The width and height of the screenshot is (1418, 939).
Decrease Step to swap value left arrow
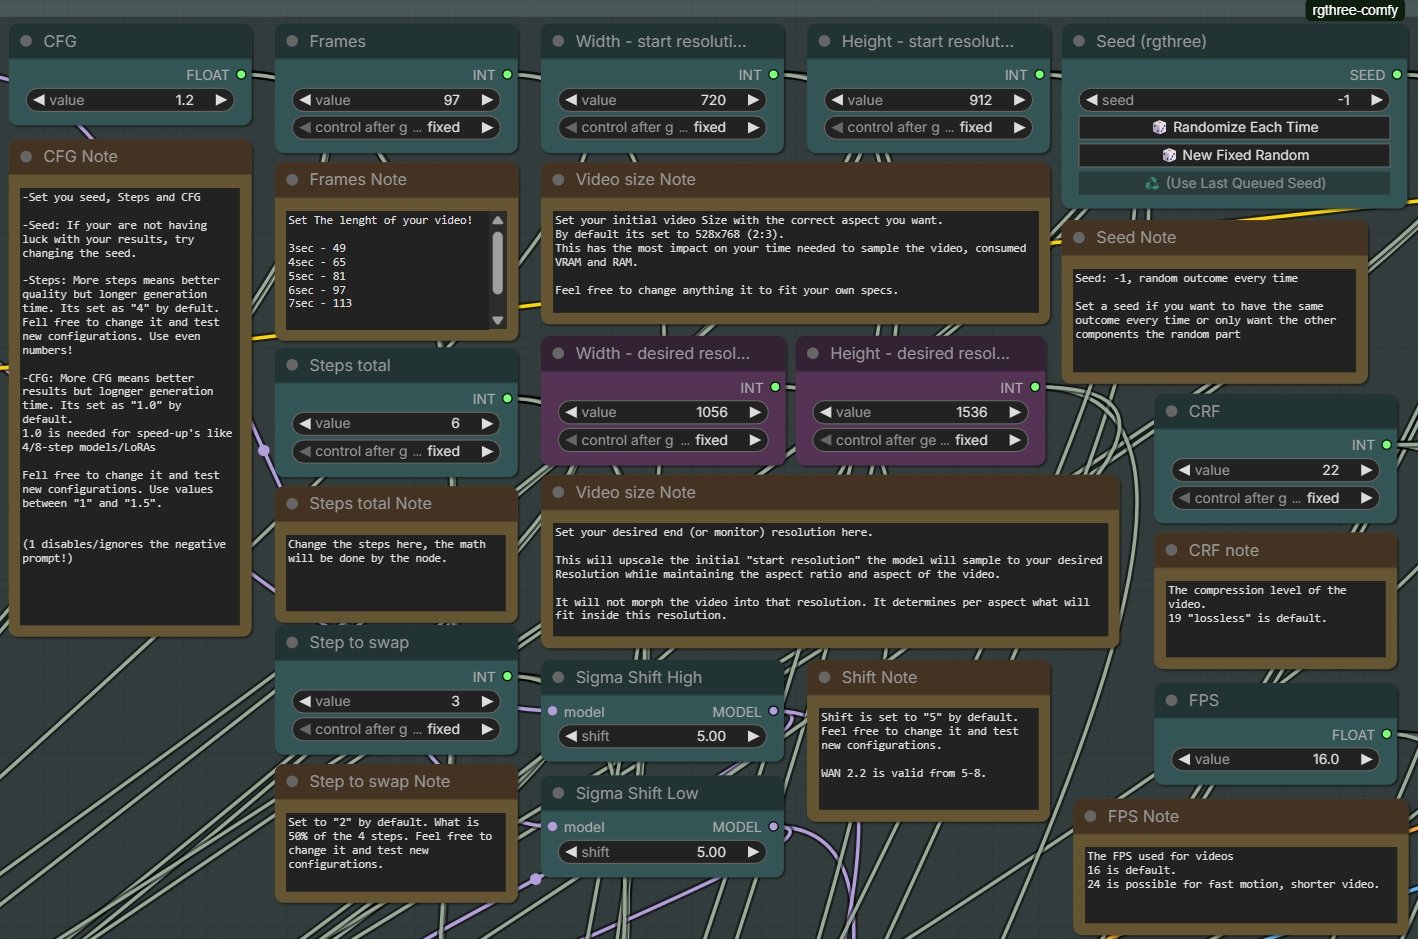[305, 701]
